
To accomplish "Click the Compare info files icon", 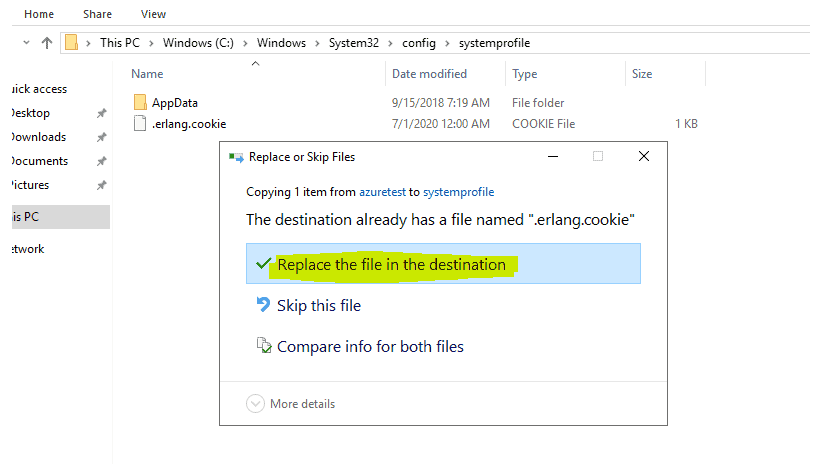I will [x=263, y=347].
